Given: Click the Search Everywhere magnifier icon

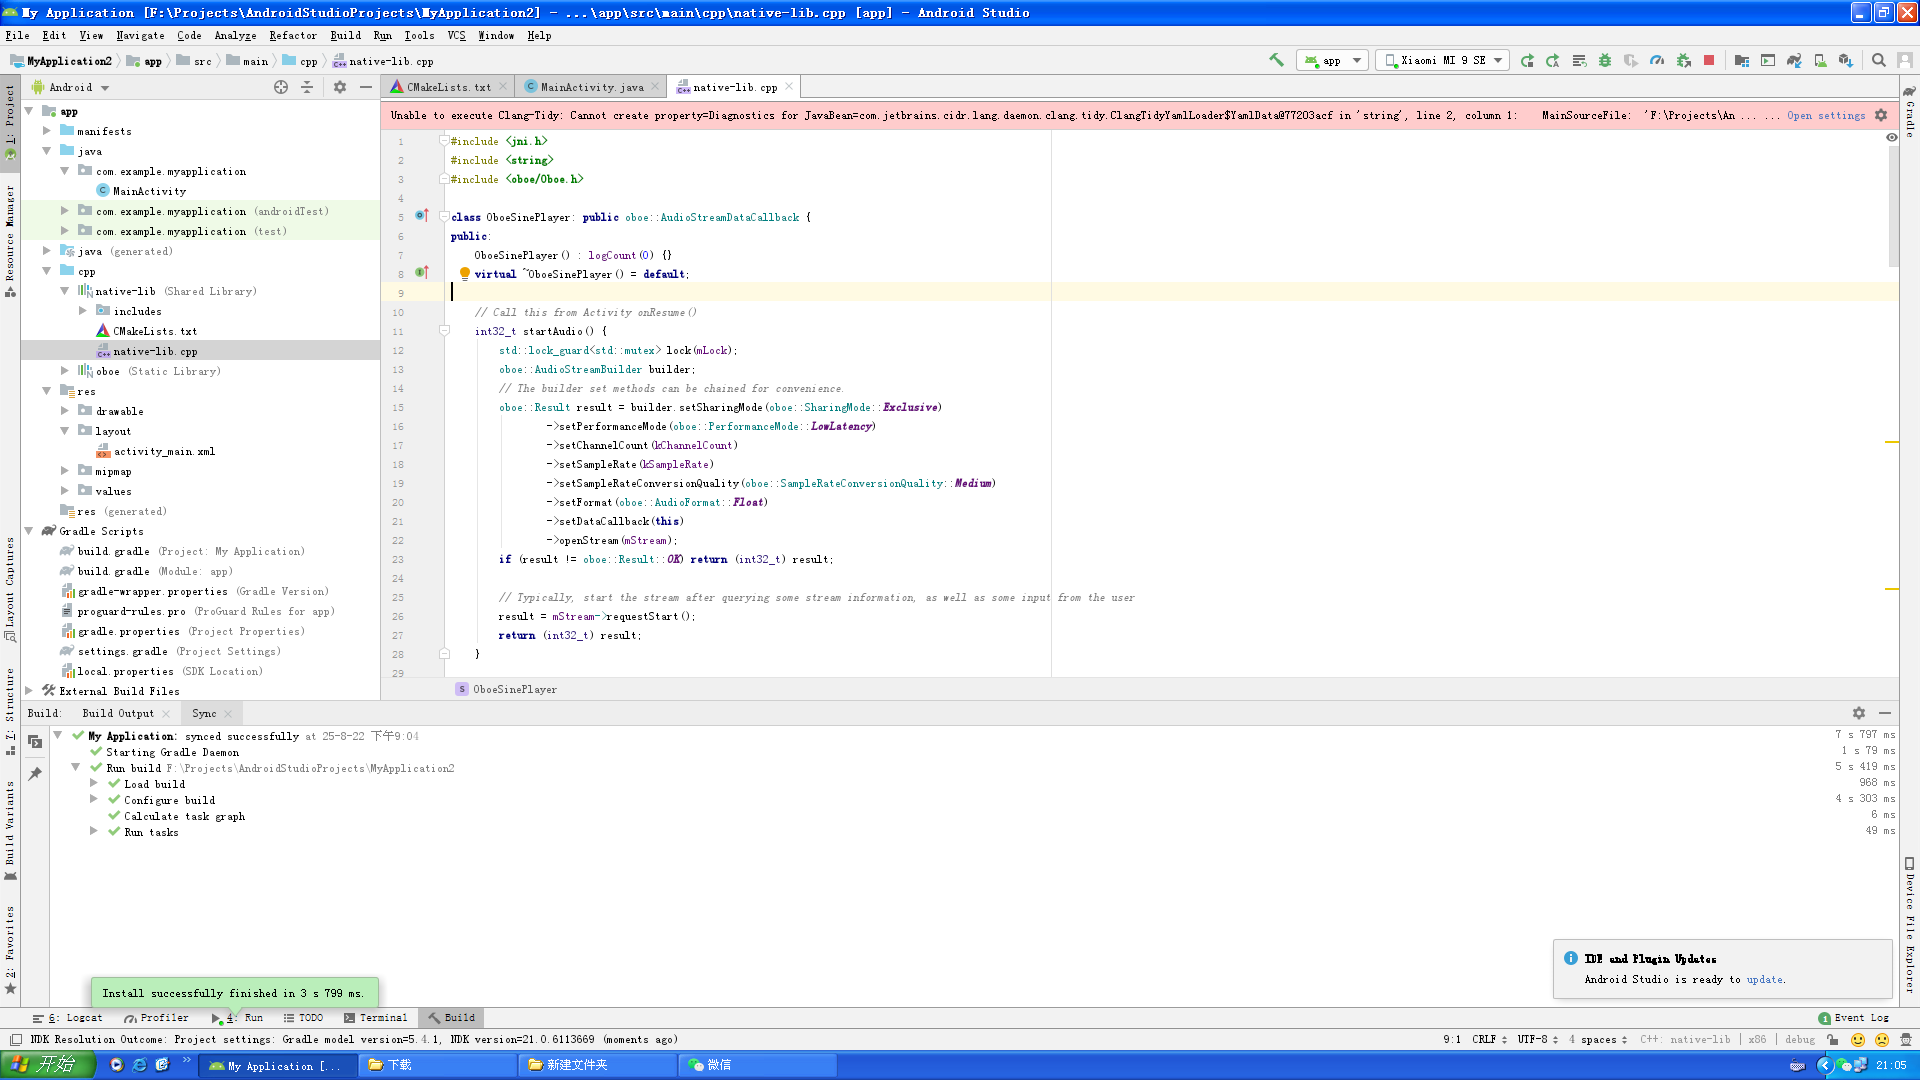Looking at the screenshot, I should (x=1879, y=61).
